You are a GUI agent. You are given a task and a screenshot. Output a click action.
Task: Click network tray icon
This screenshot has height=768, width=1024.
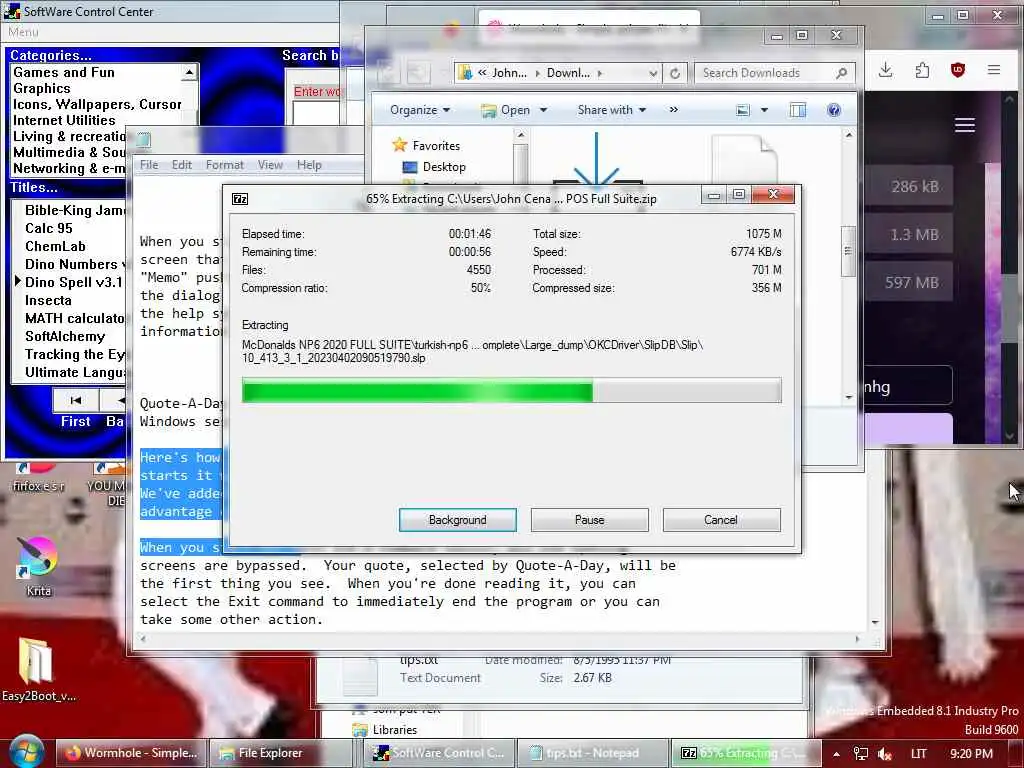861,754
